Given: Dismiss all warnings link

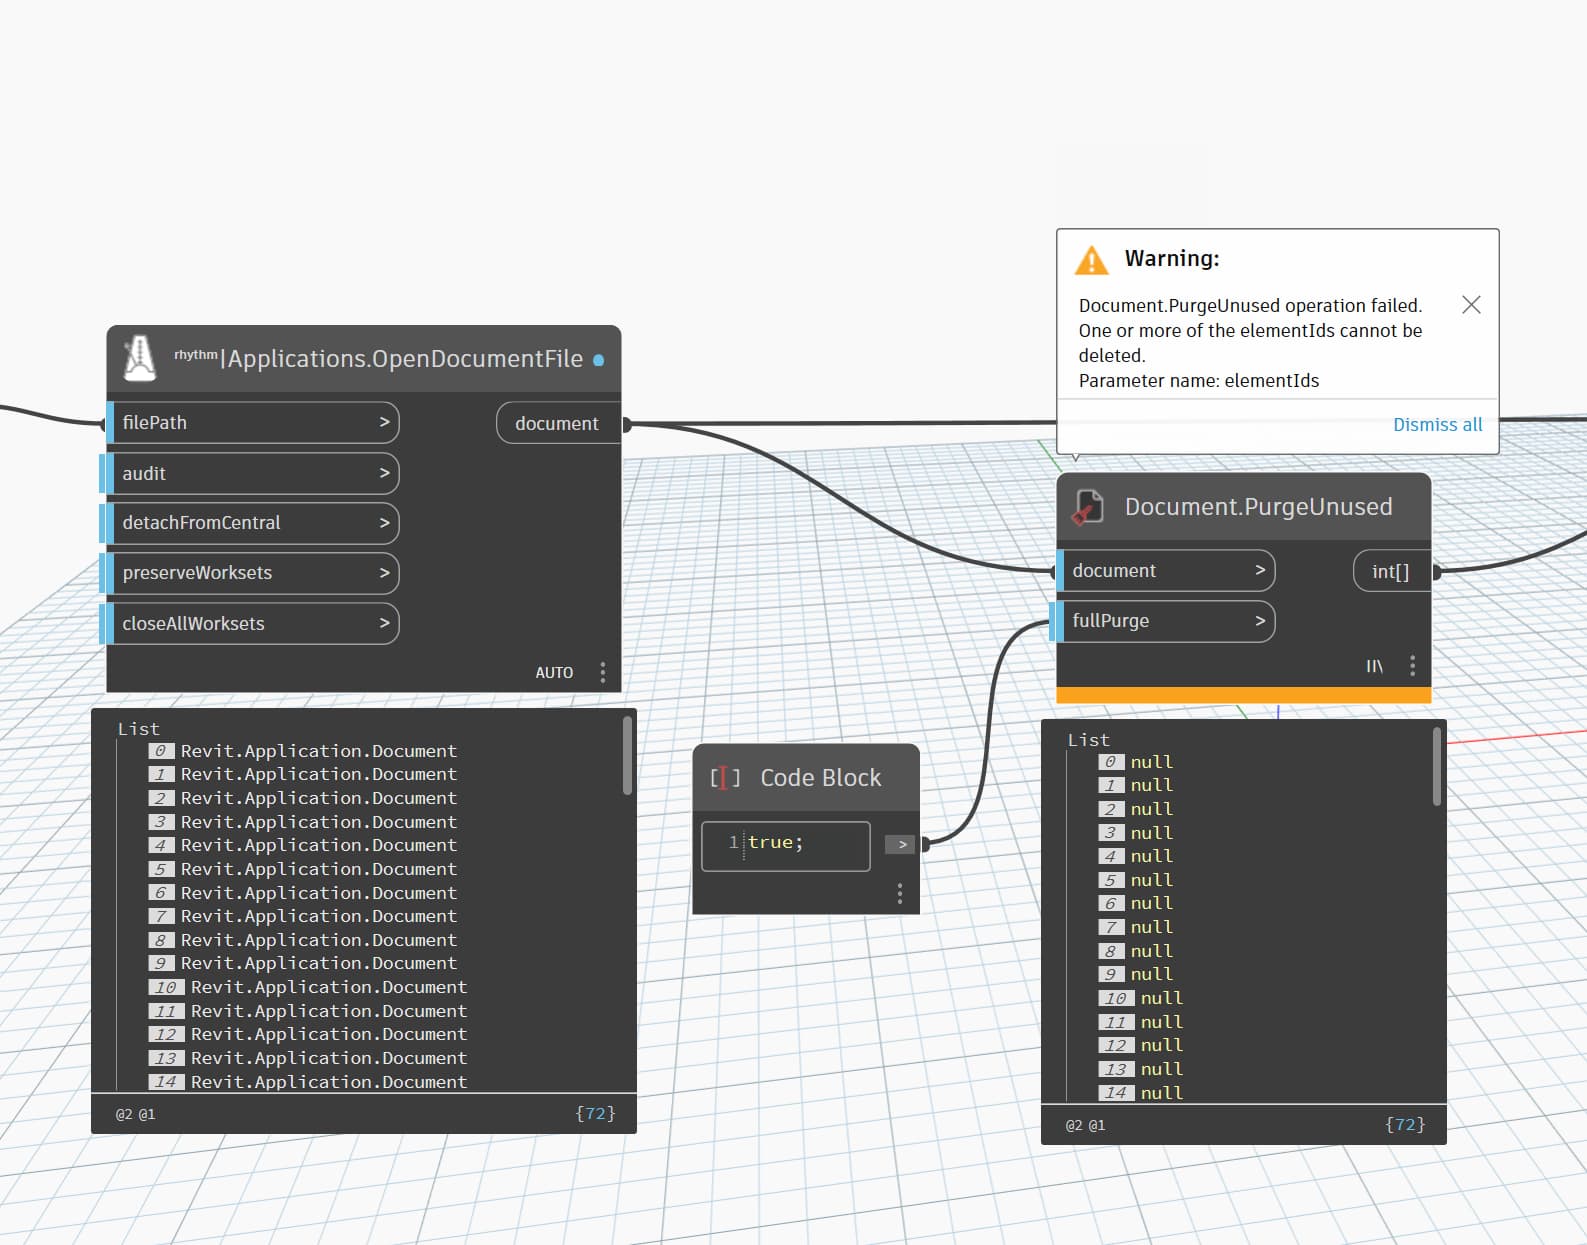Looking at the screenshot, I should (x=1437, y=425).
